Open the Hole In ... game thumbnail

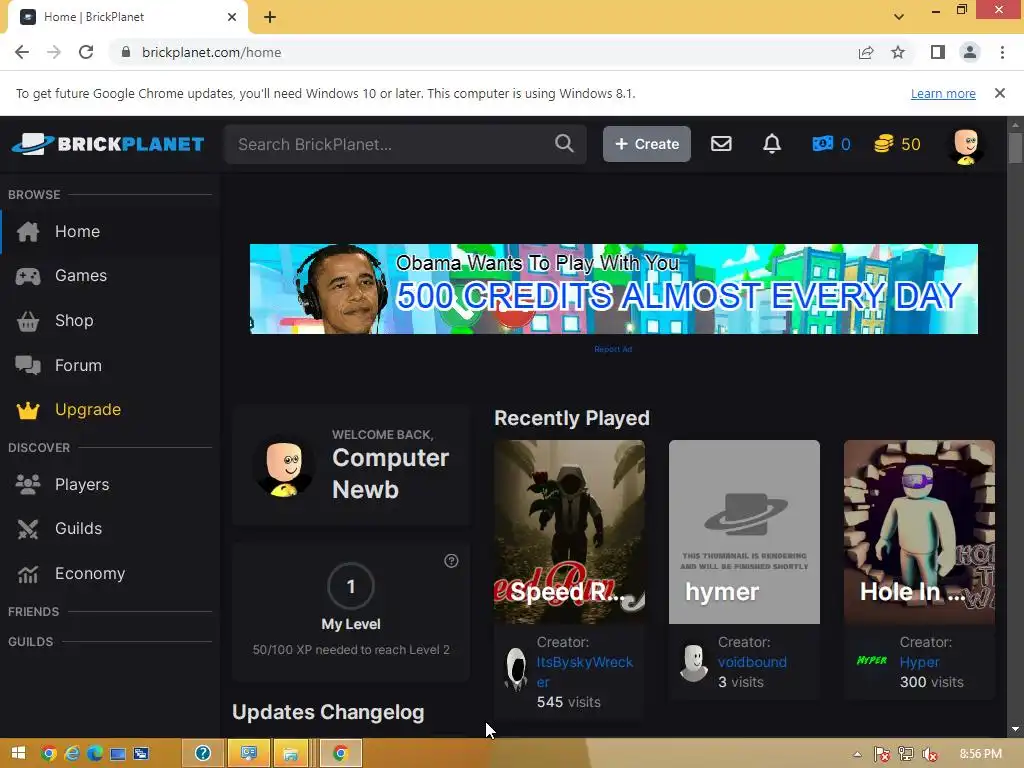920,532
